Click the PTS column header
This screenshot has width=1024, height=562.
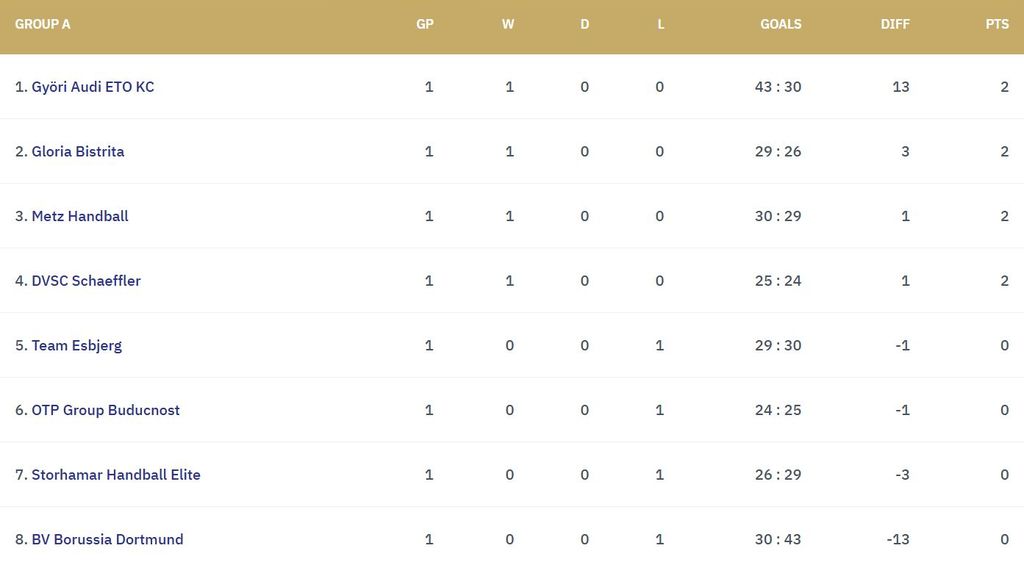(997, 24)
